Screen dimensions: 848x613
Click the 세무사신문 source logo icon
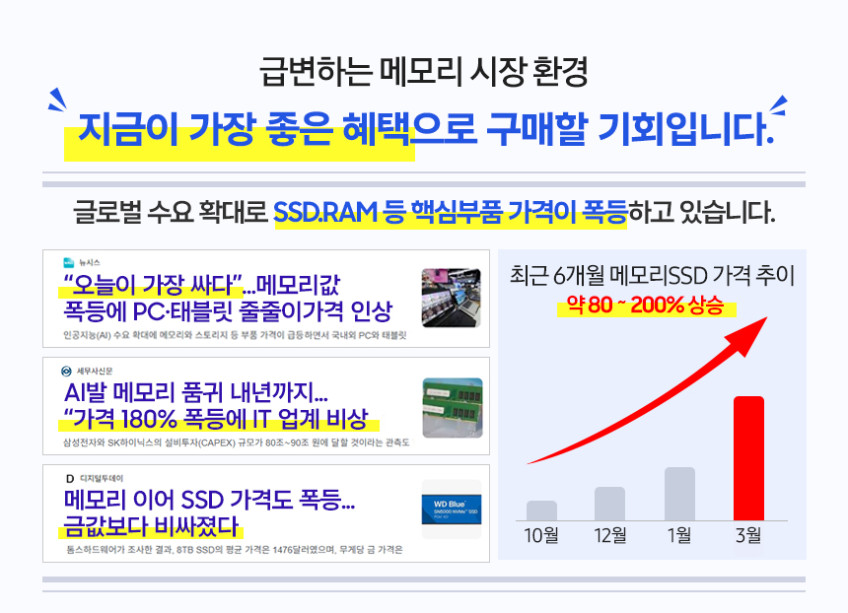point(66,371)
